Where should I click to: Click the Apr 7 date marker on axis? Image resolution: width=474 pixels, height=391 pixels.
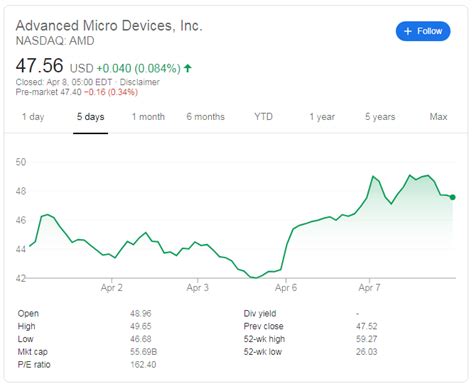369,287
